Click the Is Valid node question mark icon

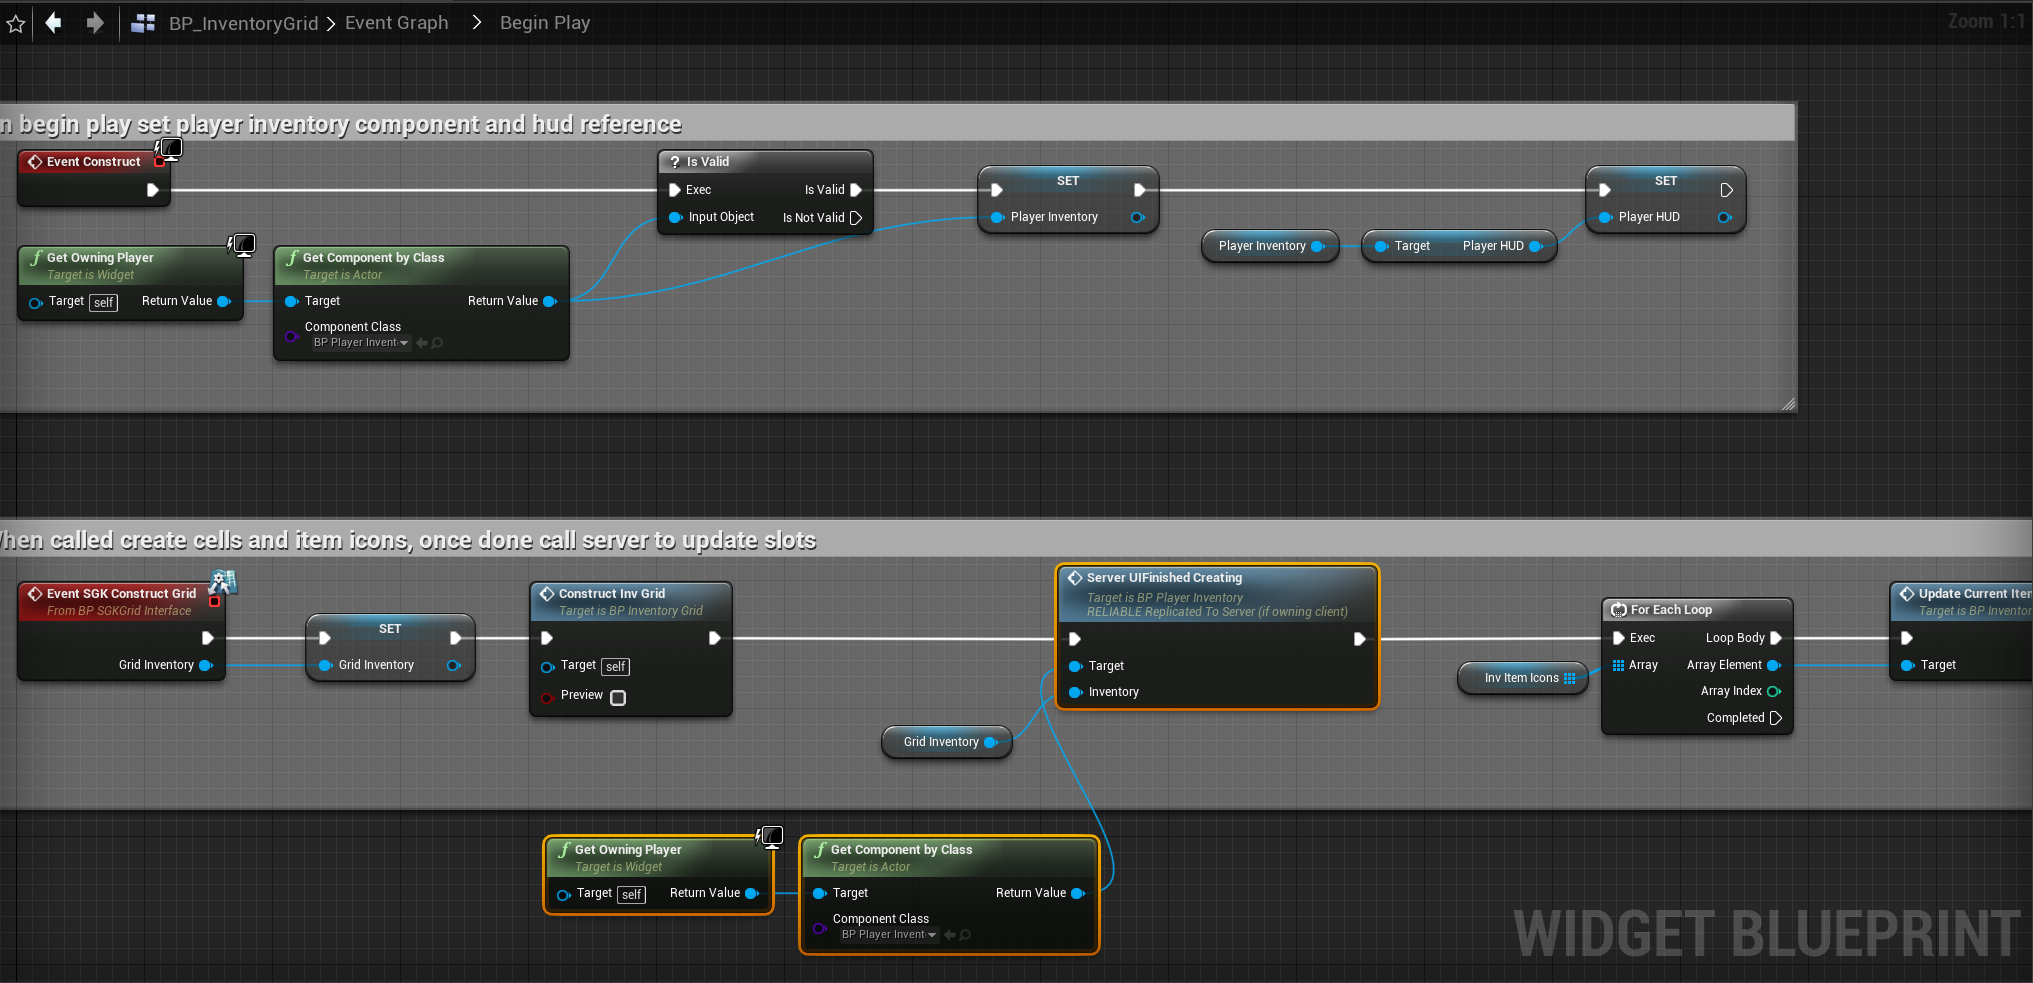coord(675,162)
